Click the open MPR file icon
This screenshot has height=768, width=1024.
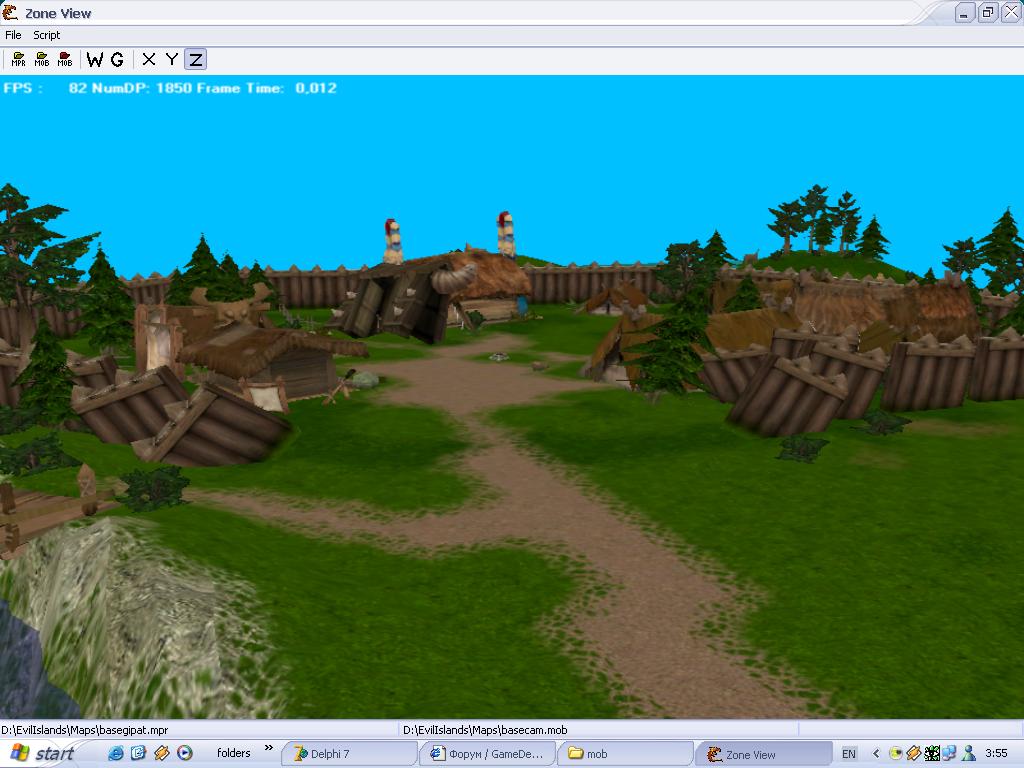[18, 60]
